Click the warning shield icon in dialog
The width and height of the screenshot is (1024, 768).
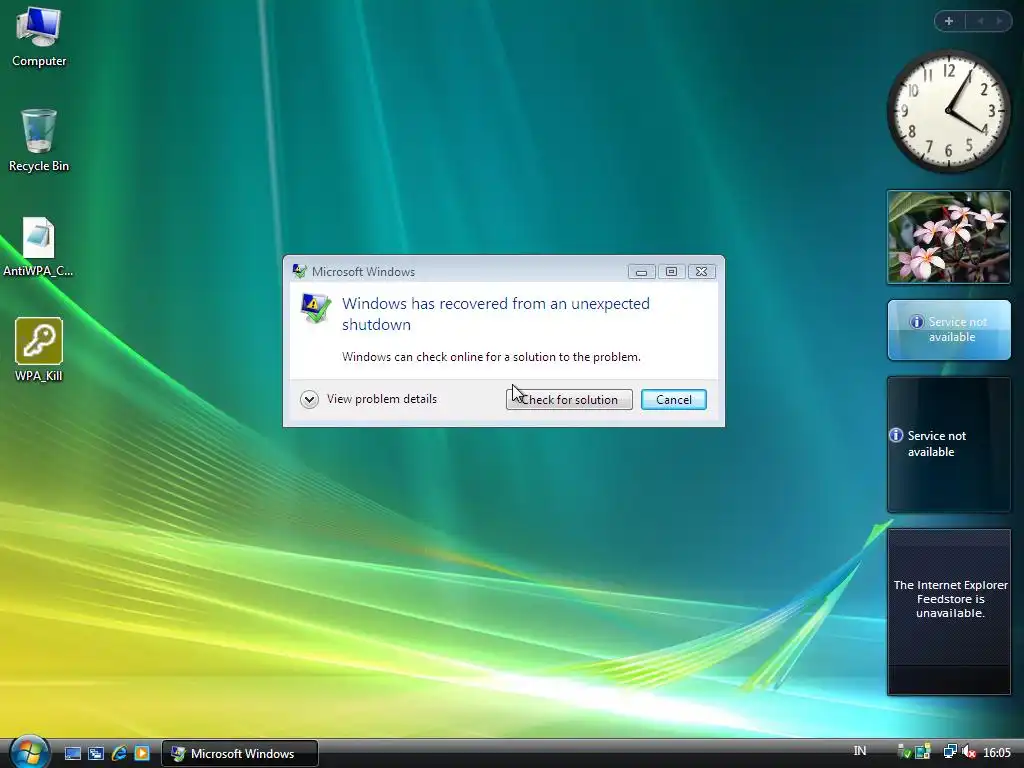click(315, 308)
